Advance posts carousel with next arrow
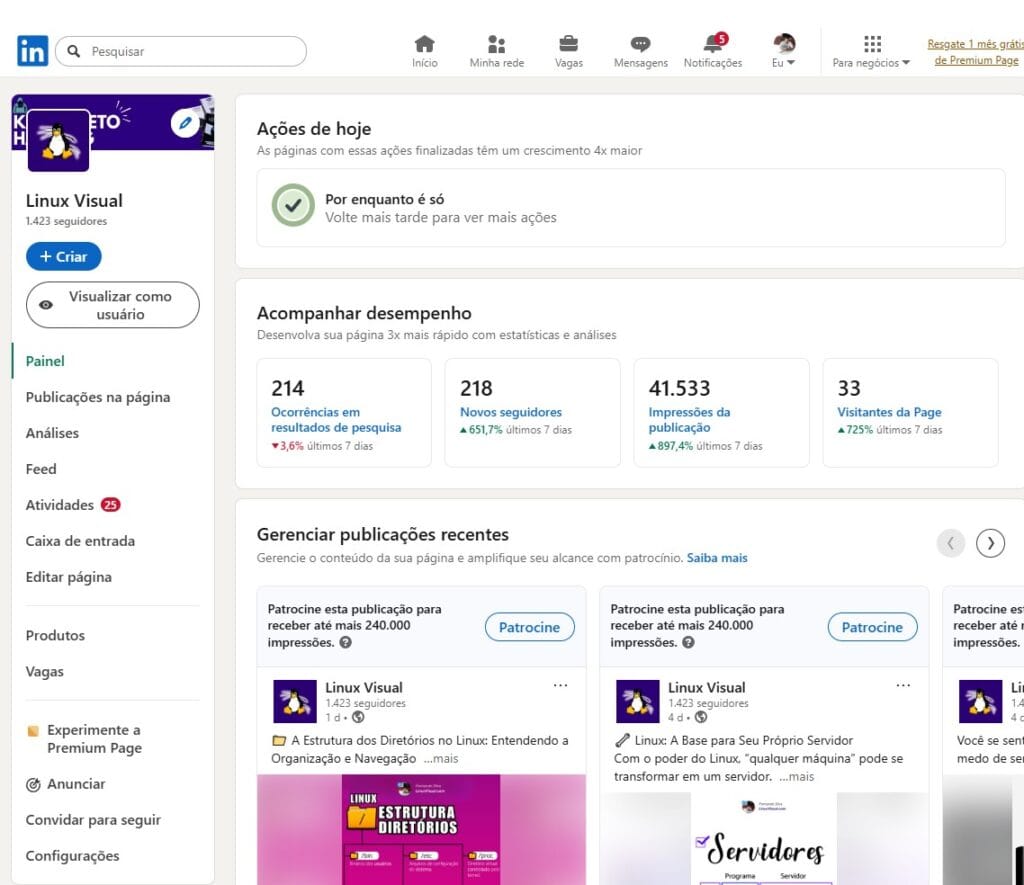Image resolution: width=1024 pixels, height=885 pixels. 990,543
